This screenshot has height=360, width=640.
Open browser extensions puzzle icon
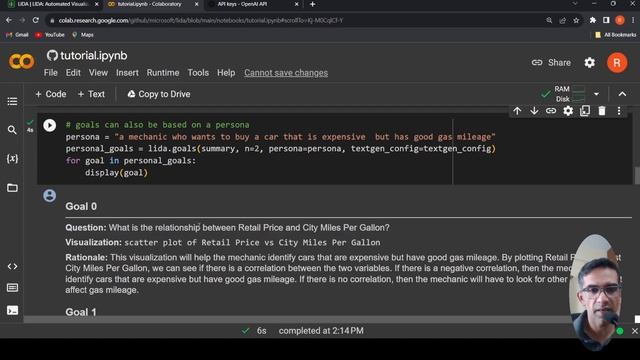point(592,20)
